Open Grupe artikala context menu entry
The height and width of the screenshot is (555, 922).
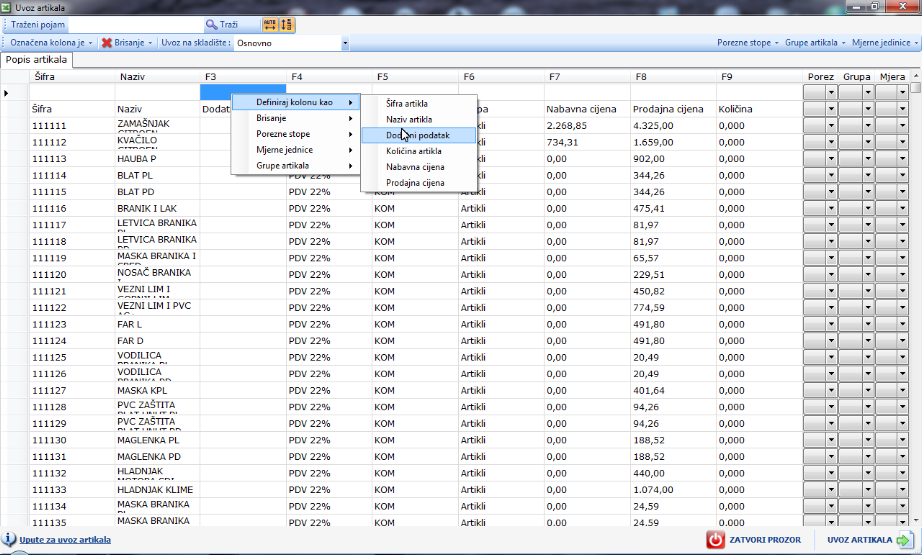point(296,166)
